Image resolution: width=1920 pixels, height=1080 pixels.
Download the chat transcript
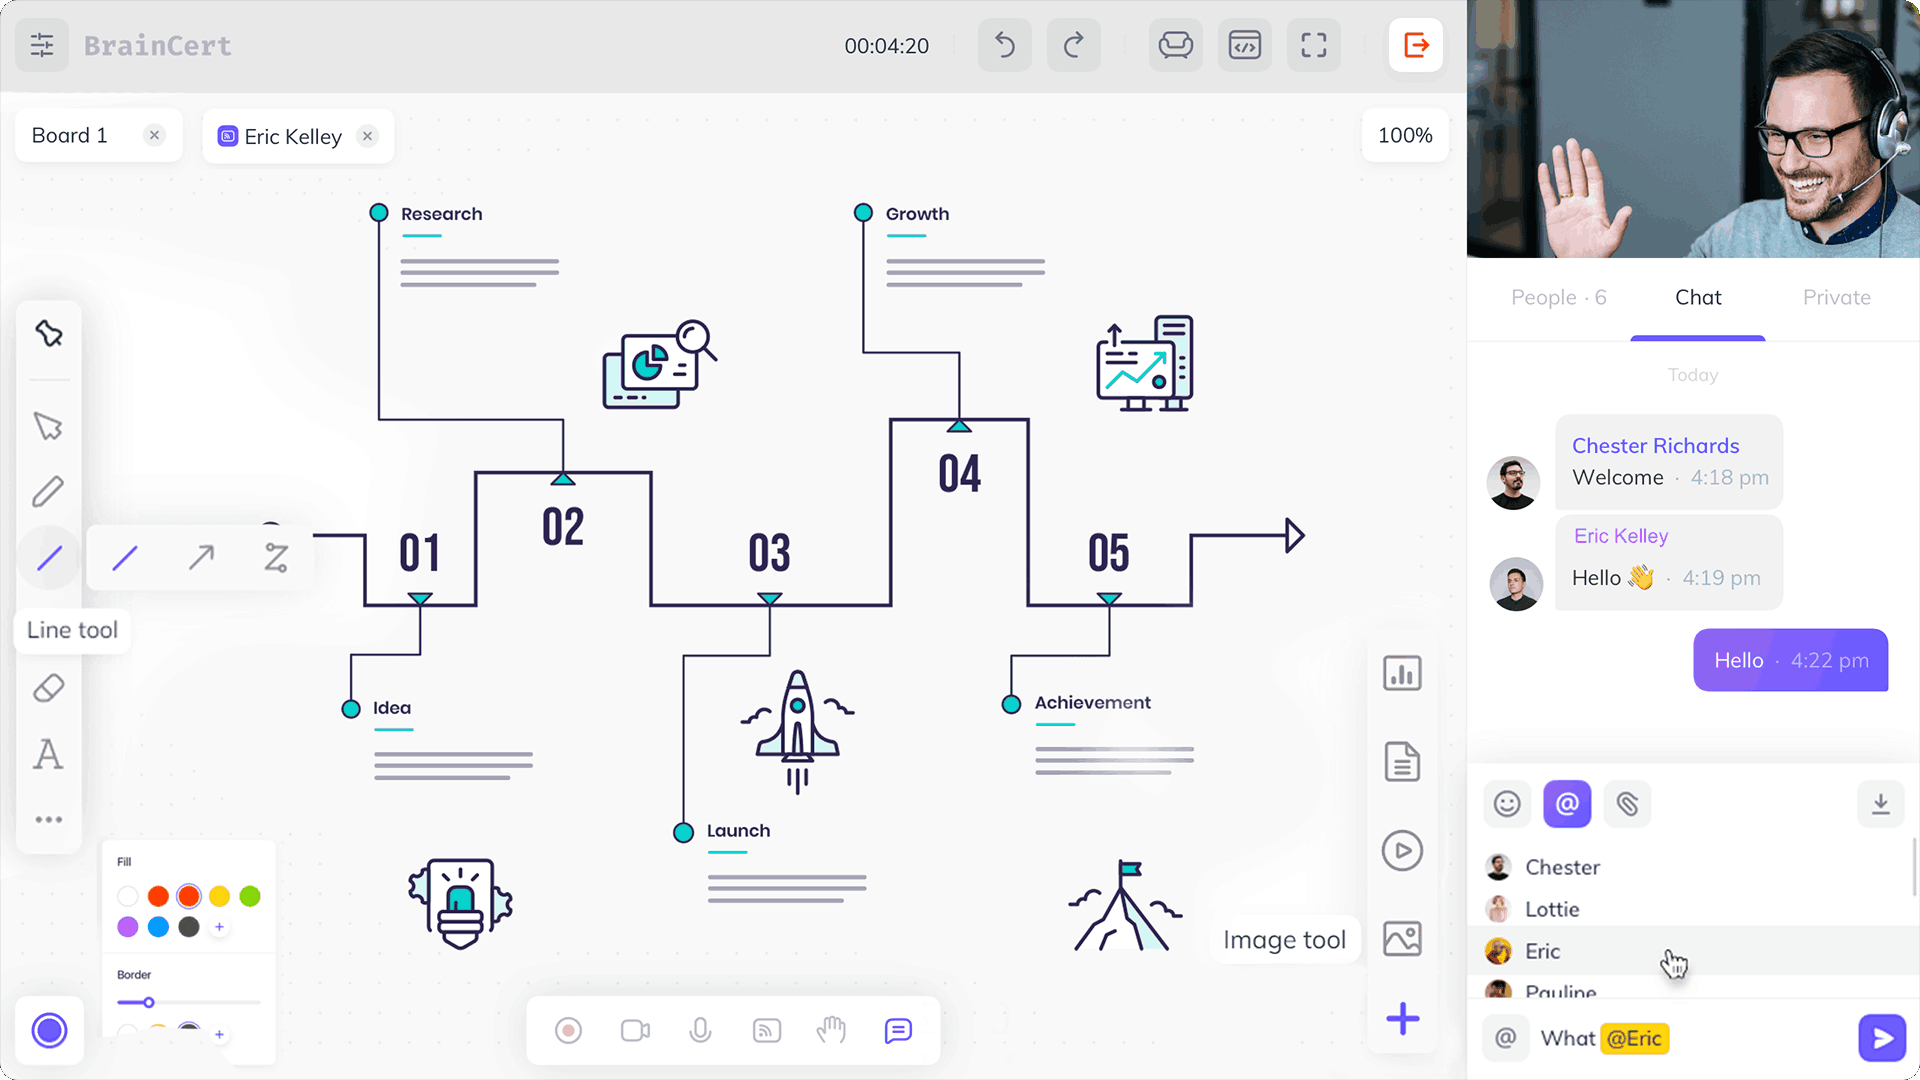[x=1880, y=803]
